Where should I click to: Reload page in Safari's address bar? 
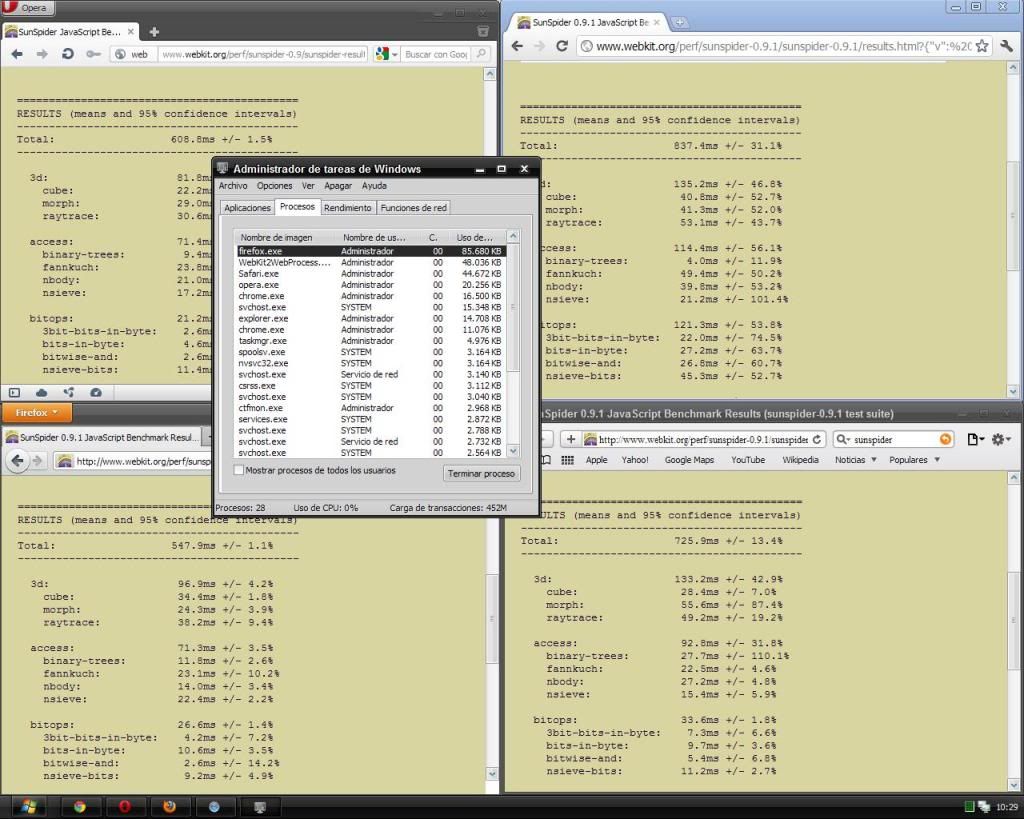(x=817, y=440)
